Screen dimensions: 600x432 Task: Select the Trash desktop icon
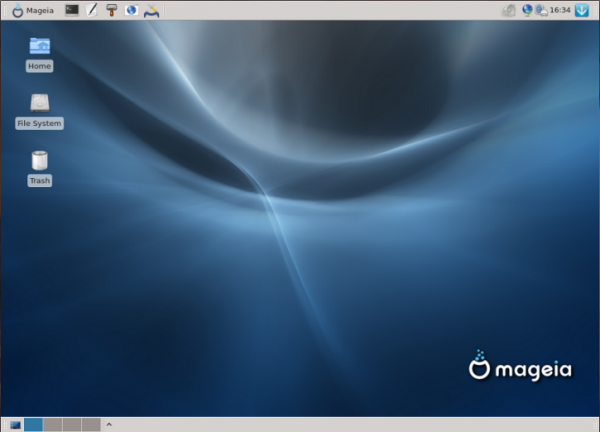(x=39, y=168)
